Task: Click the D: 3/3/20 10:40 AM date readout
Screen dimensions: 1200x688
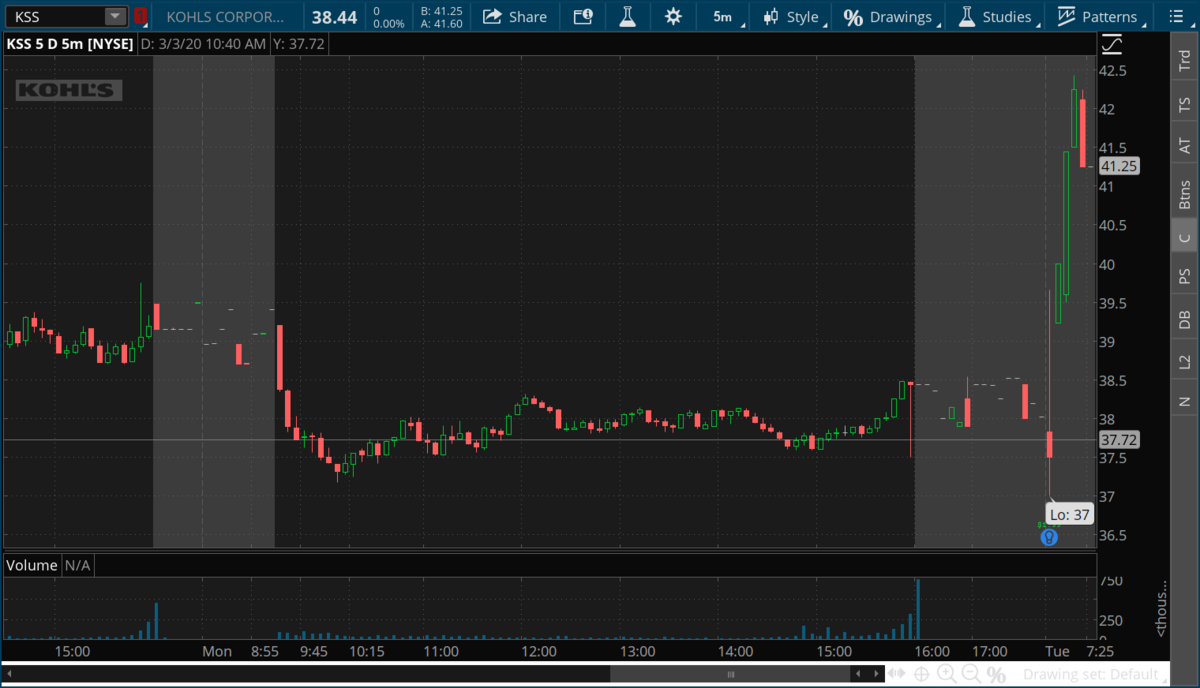Action: coord(202,44)
